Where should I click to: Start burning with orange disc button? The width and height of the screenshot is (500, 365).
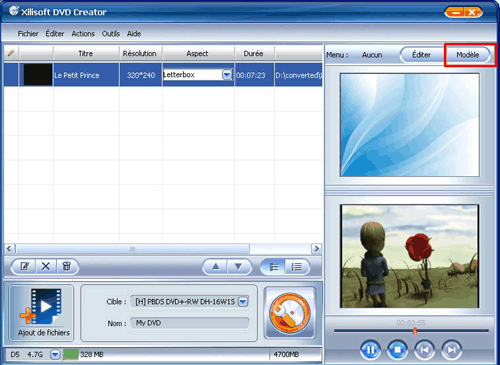point(290,313)
